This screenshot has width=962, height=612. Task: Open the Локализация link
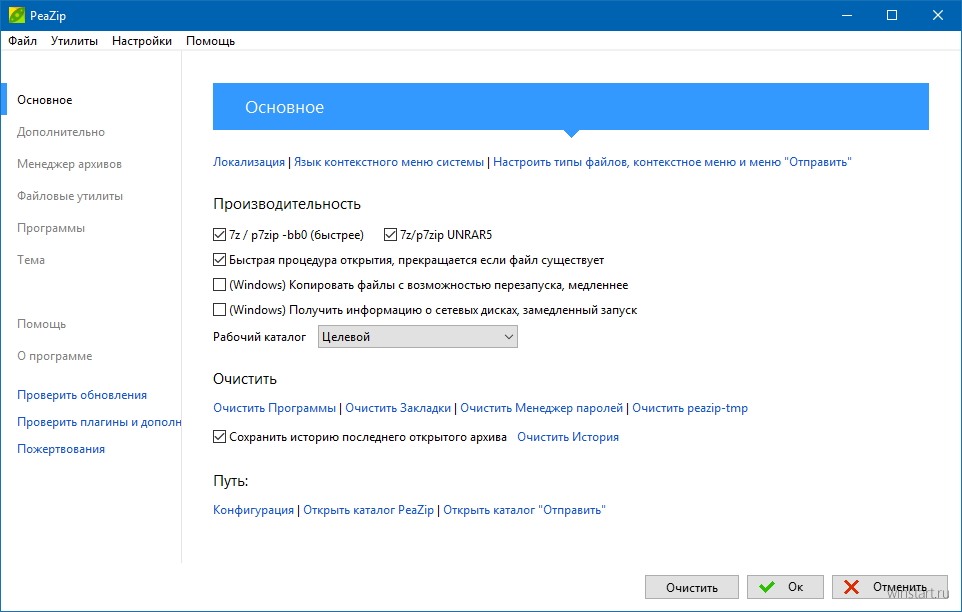[x=248, y=162]
